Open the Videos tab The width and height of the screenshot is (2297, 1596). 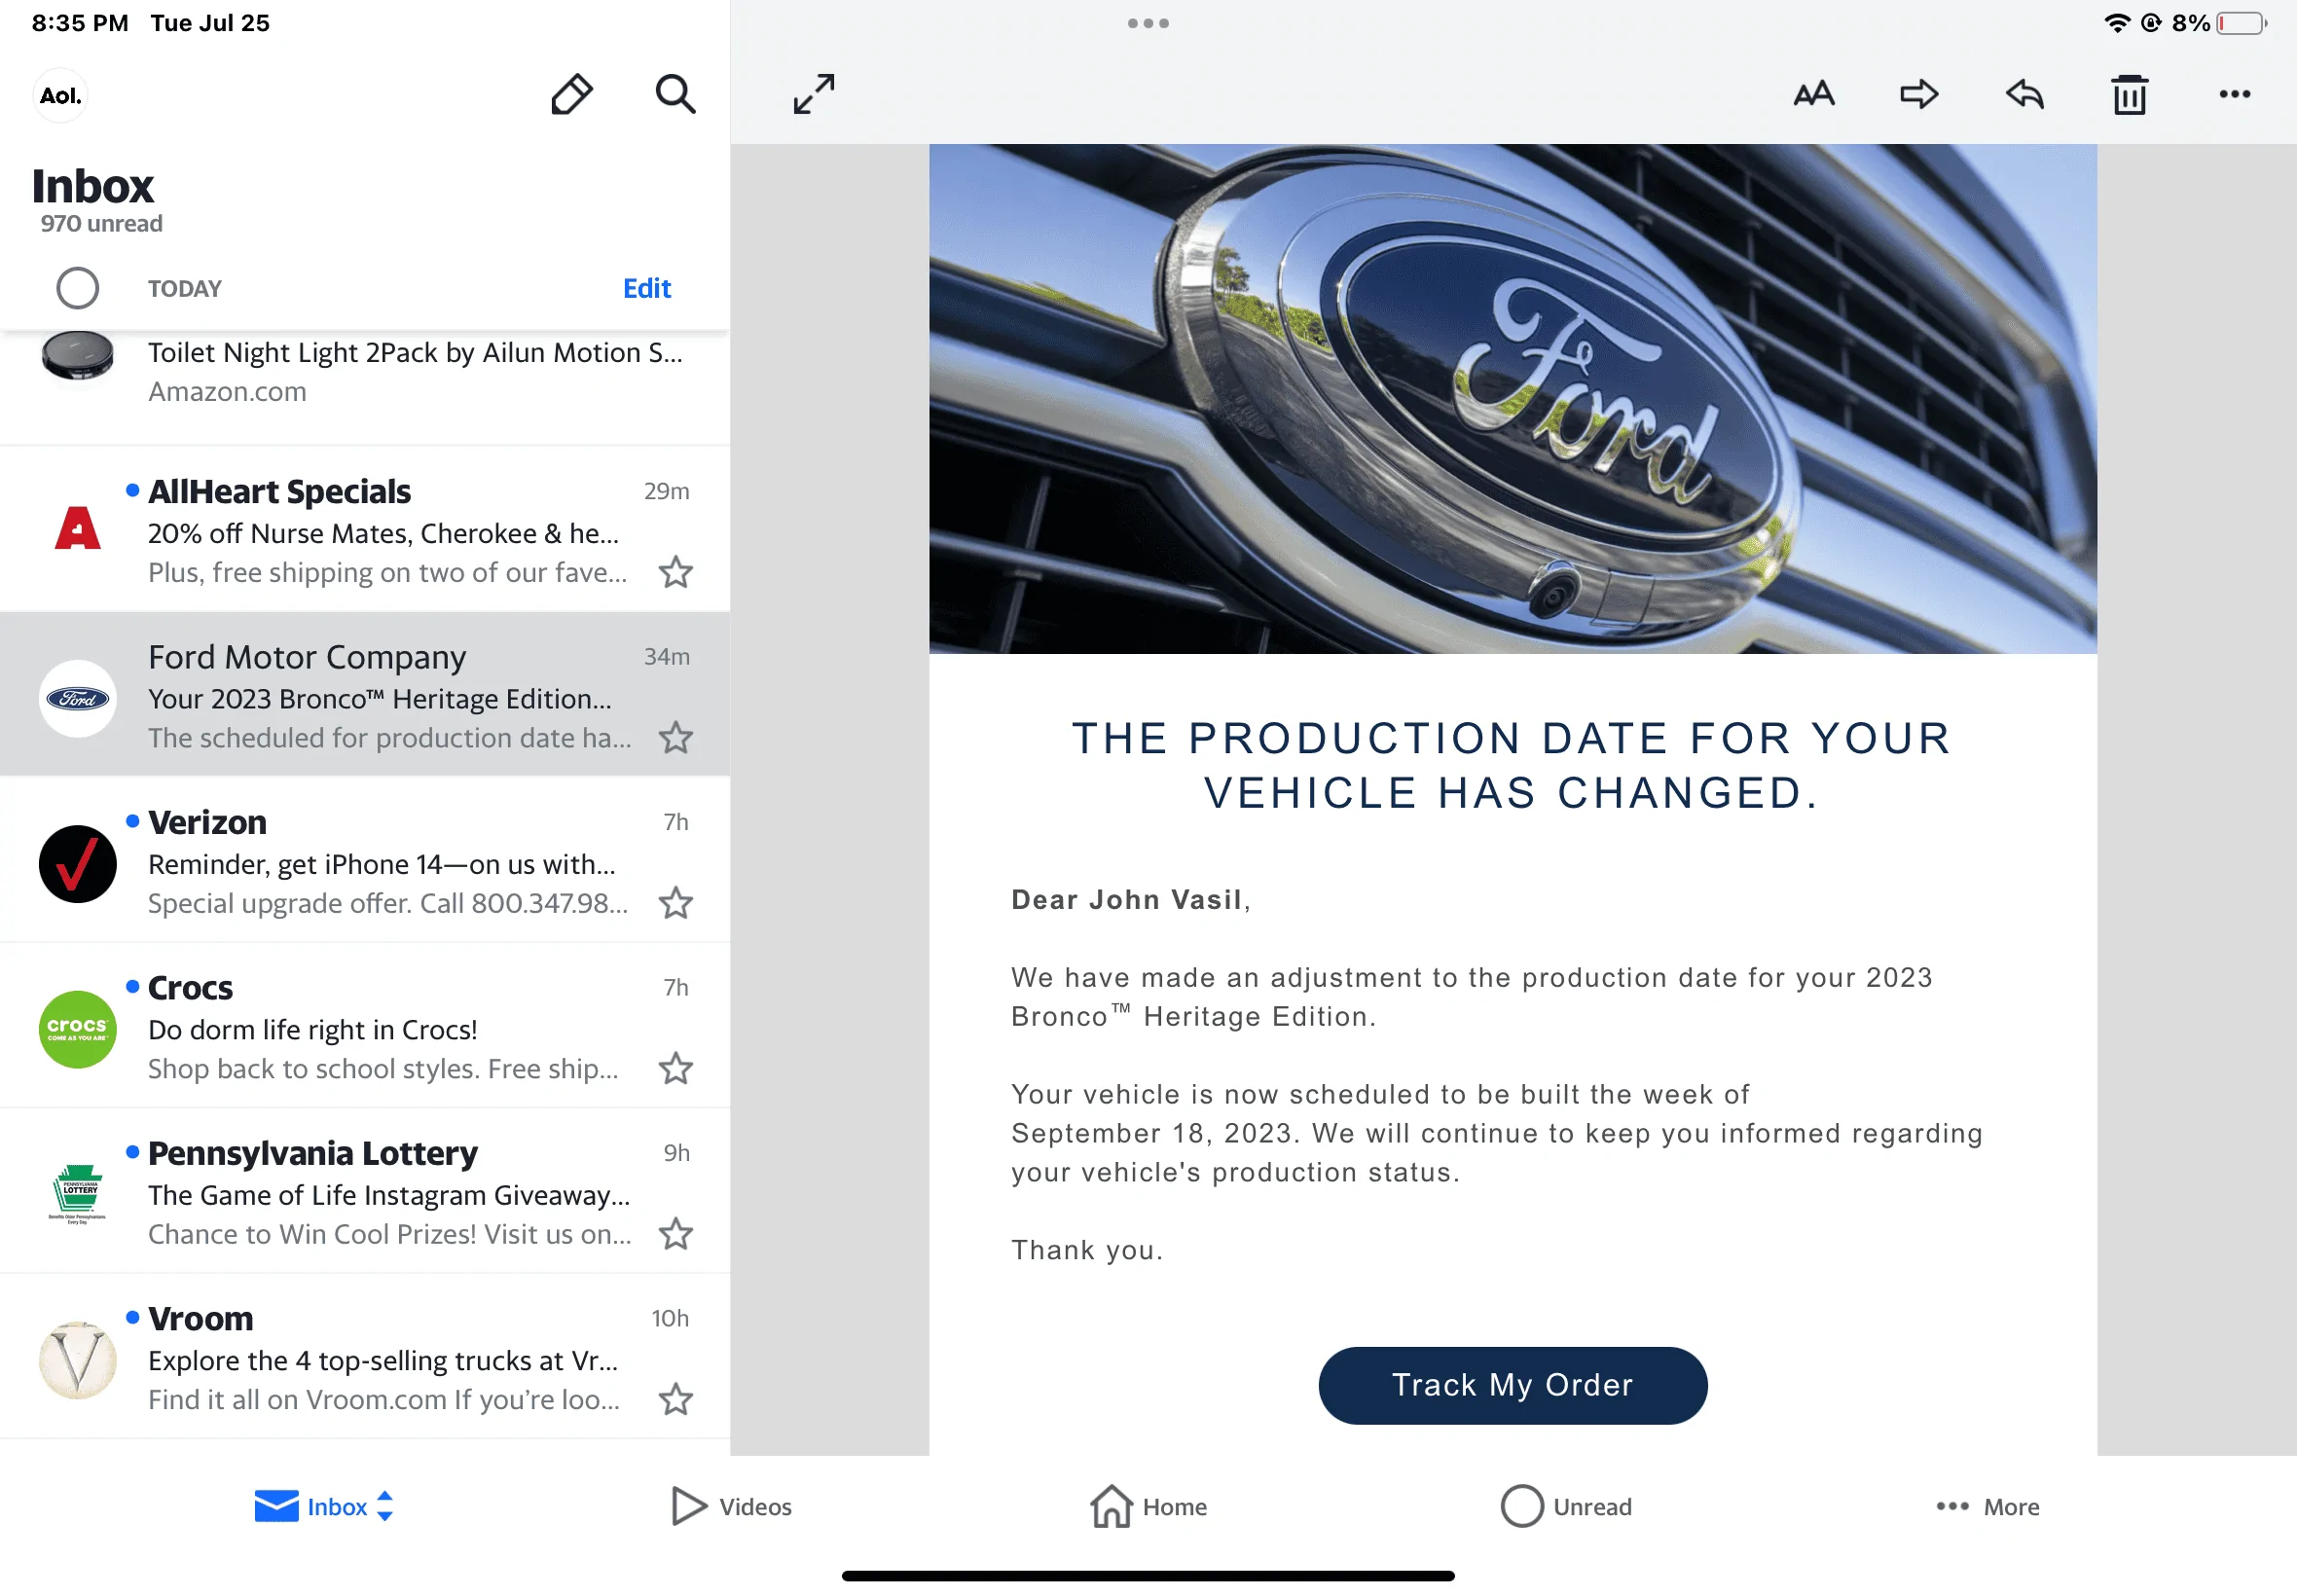[x=731, y=1507]
